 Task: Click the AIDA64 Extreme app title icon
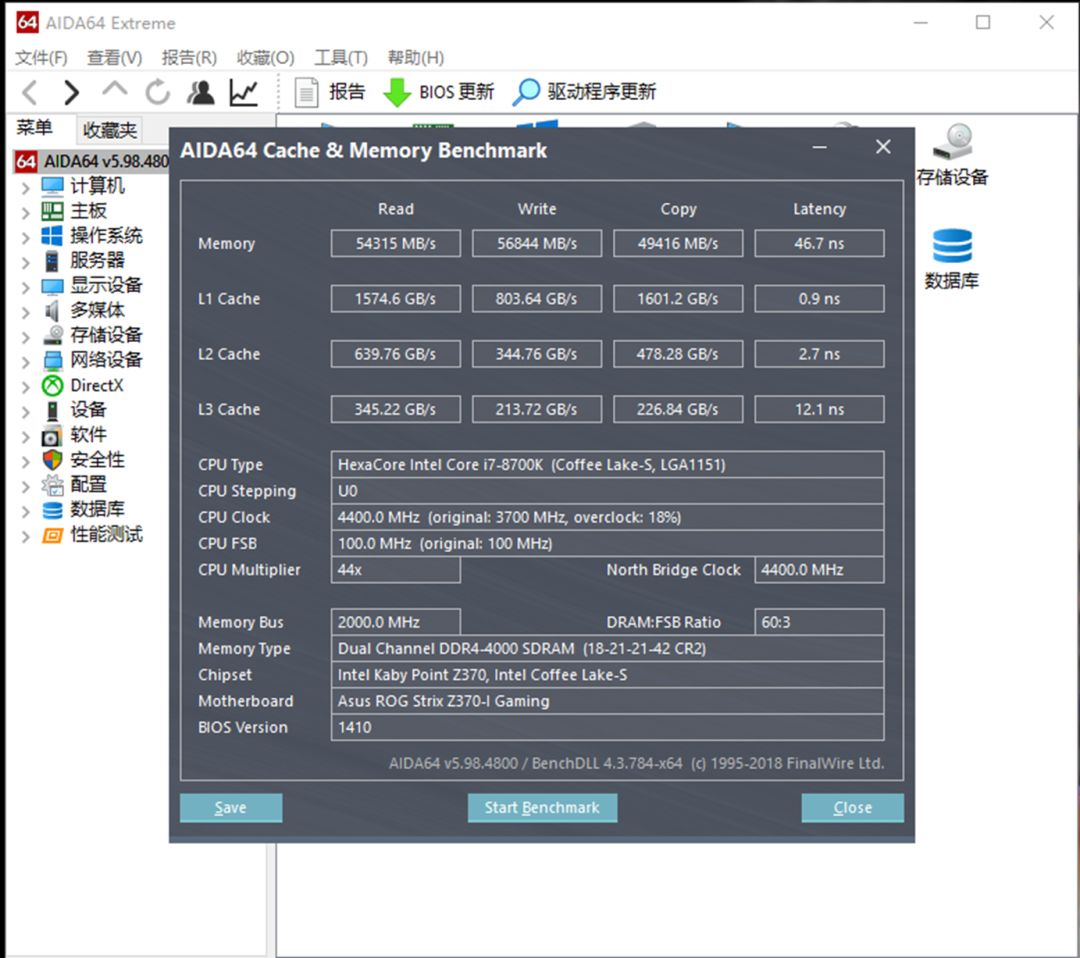coord(27,22)
